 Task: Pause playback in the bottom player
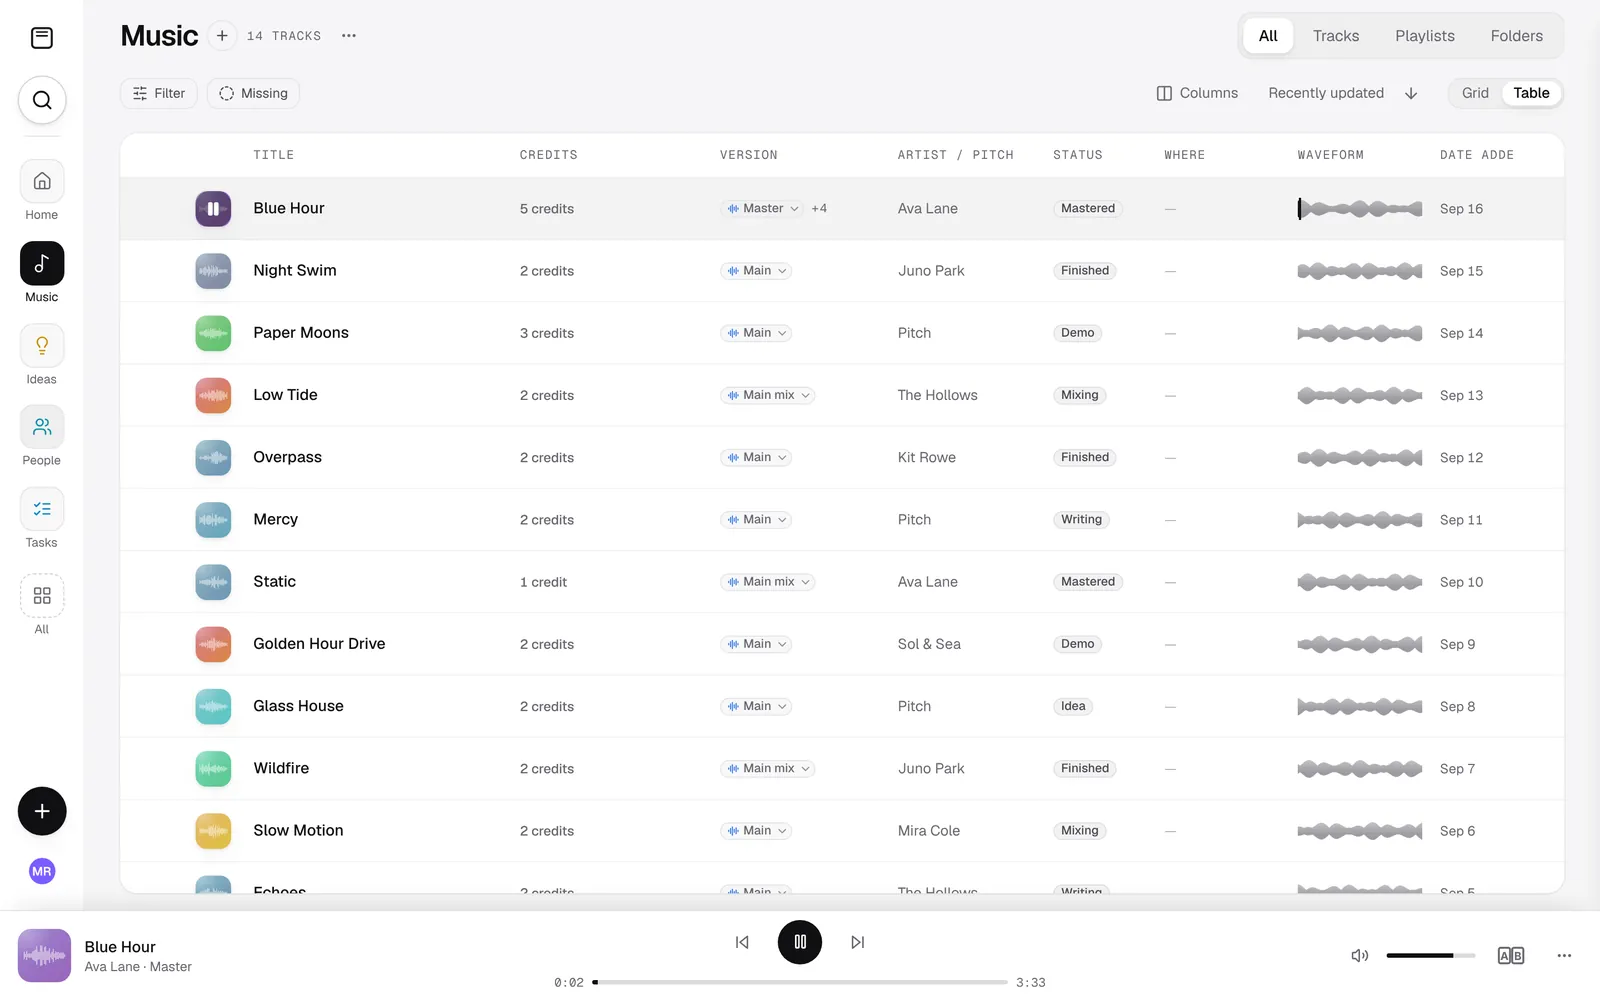800,942
